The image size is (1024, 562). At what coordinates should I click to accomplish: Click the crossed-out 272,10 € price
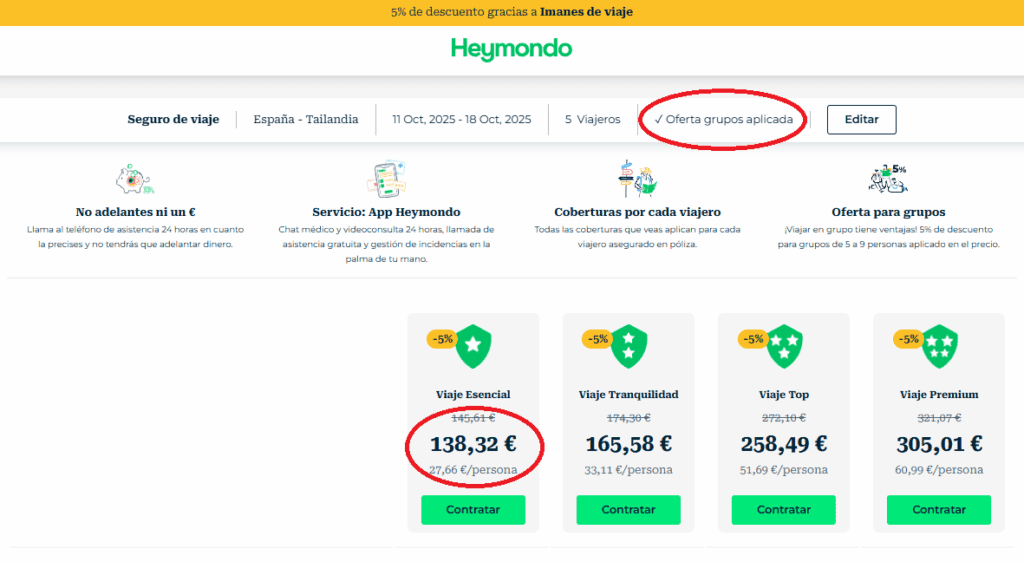tap(784, 418)
